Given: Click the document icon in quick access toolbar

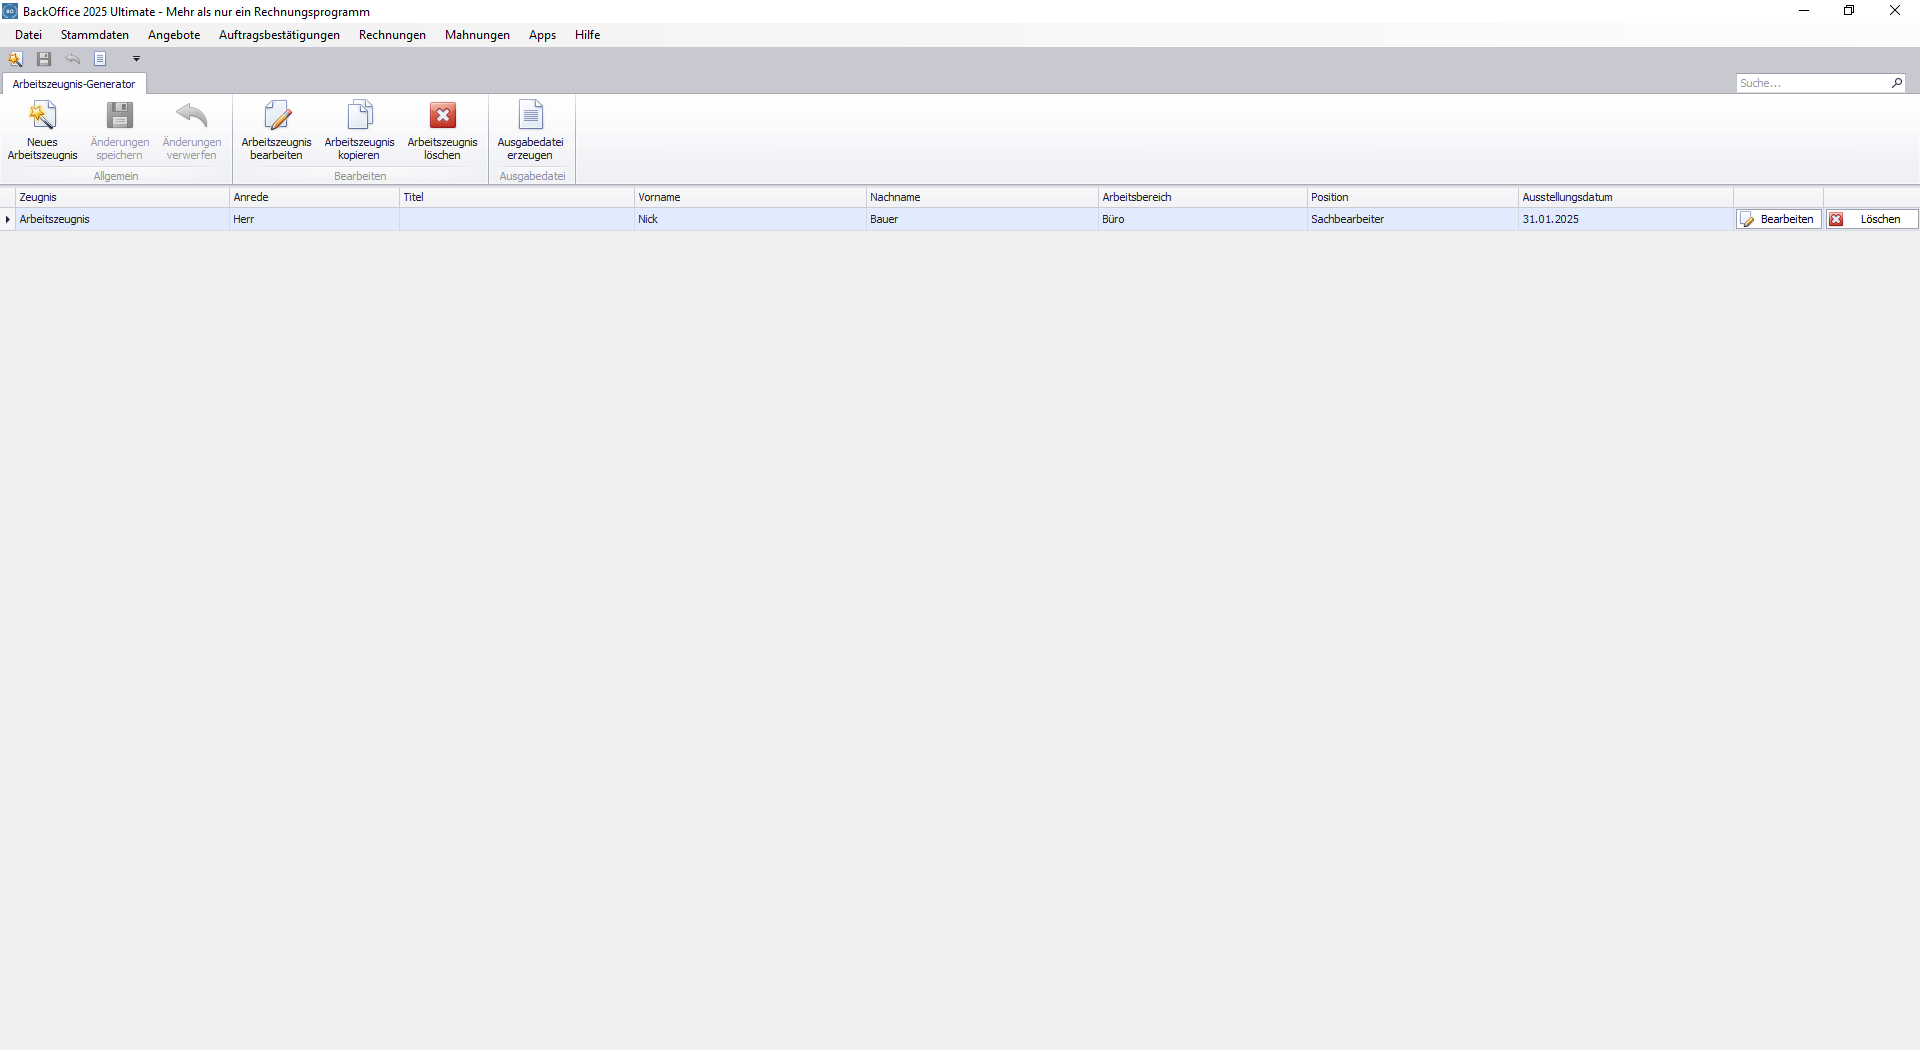Looking at the screenshot, I should (100, 59).
